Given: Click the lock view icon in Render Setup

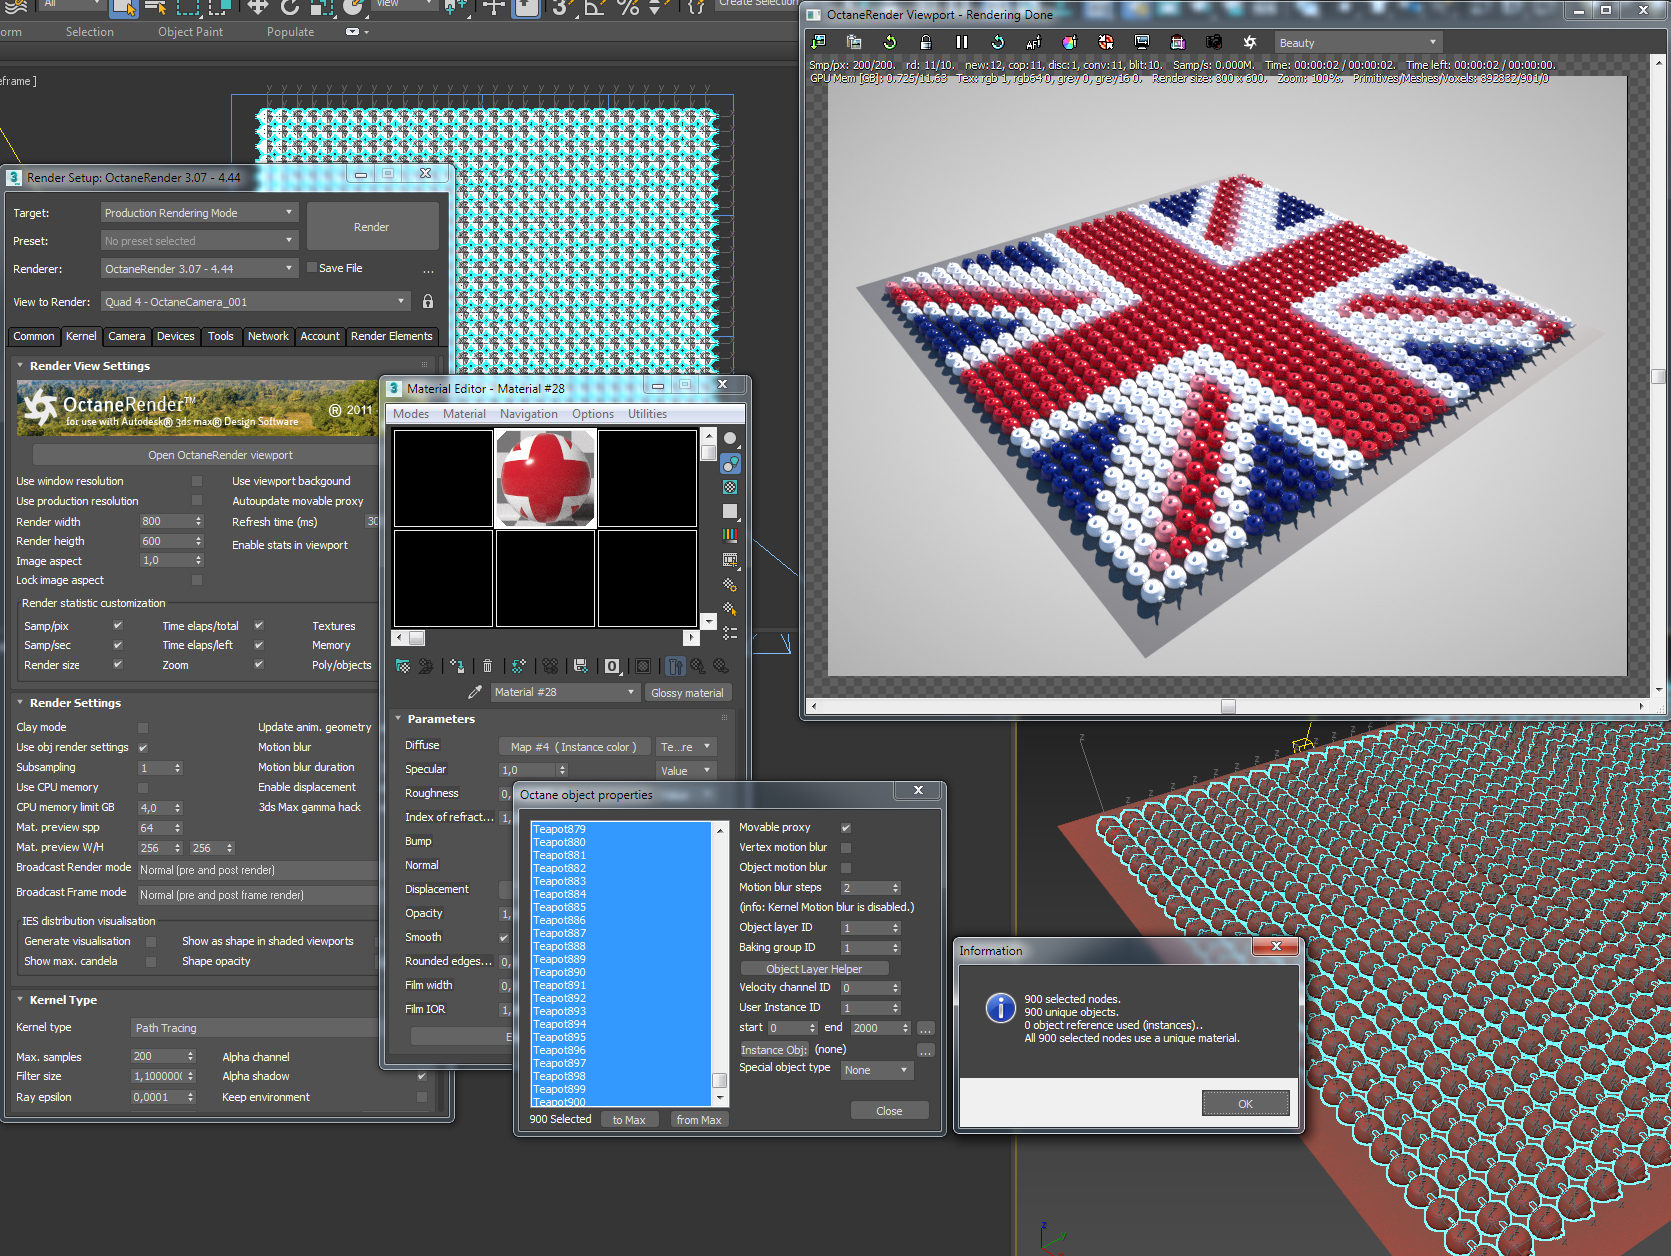Looking at the screenshot, I should tap(428, 301).
